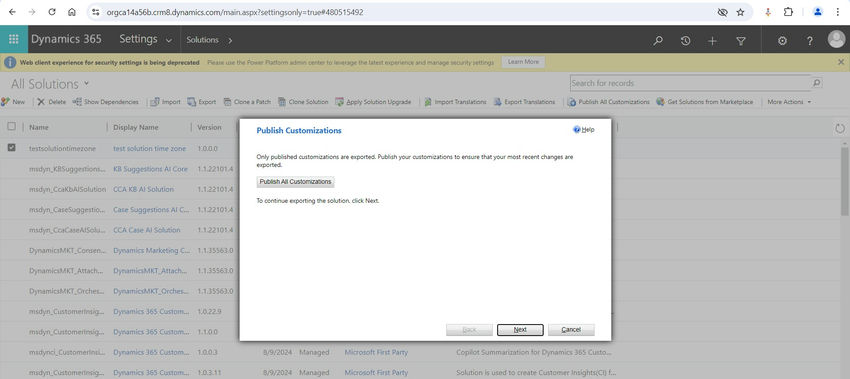Click Export in the toolbar

(202, 102)
